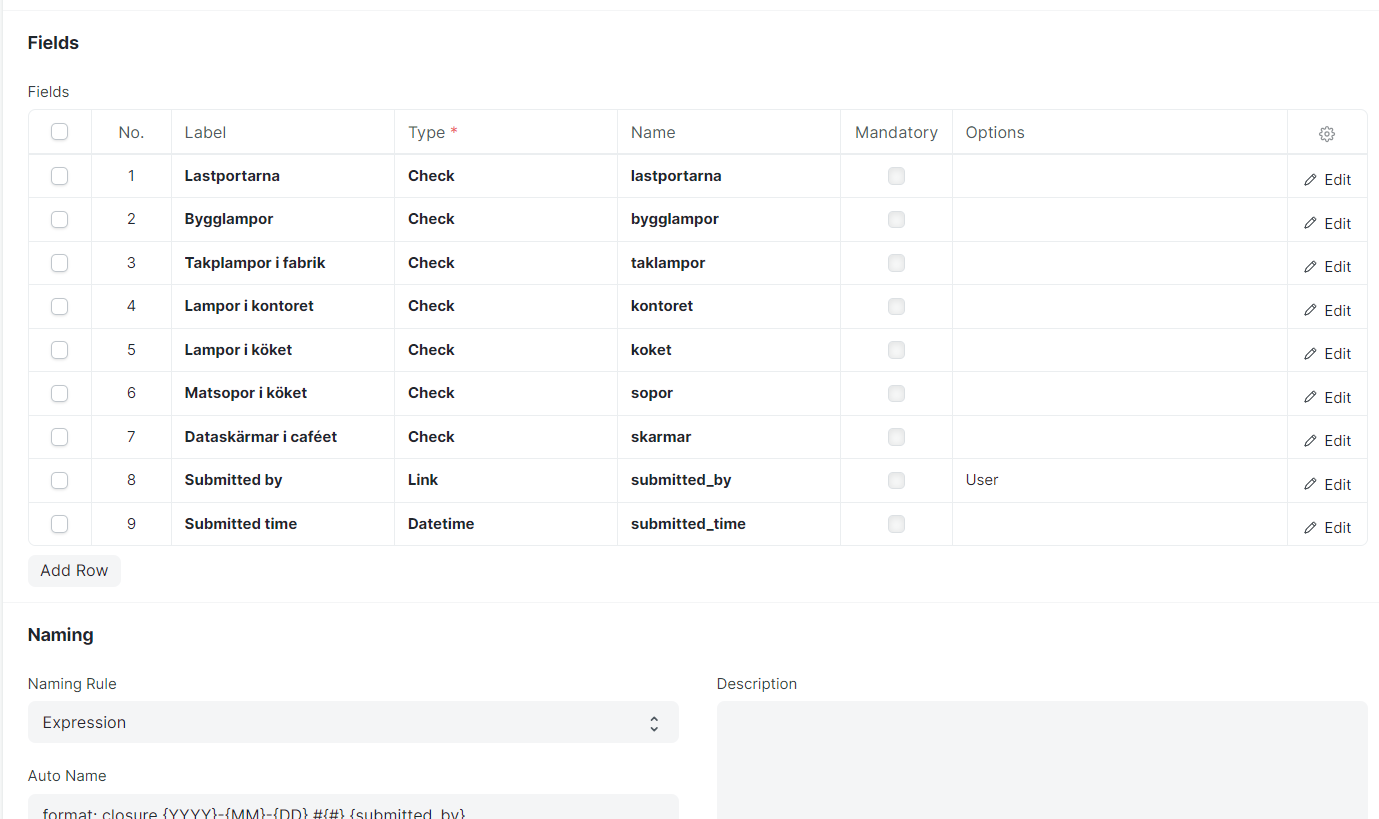Click inside the Description text area

[x=1042, y=760]
